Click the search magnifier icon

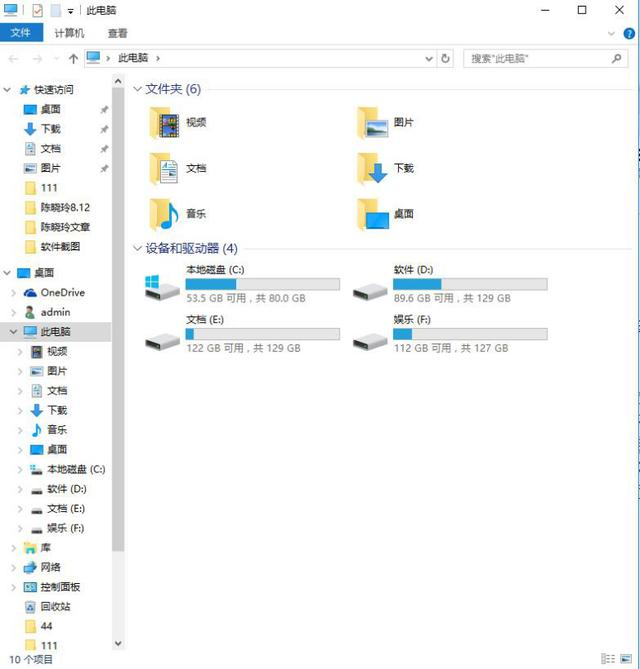pos(616,58)
